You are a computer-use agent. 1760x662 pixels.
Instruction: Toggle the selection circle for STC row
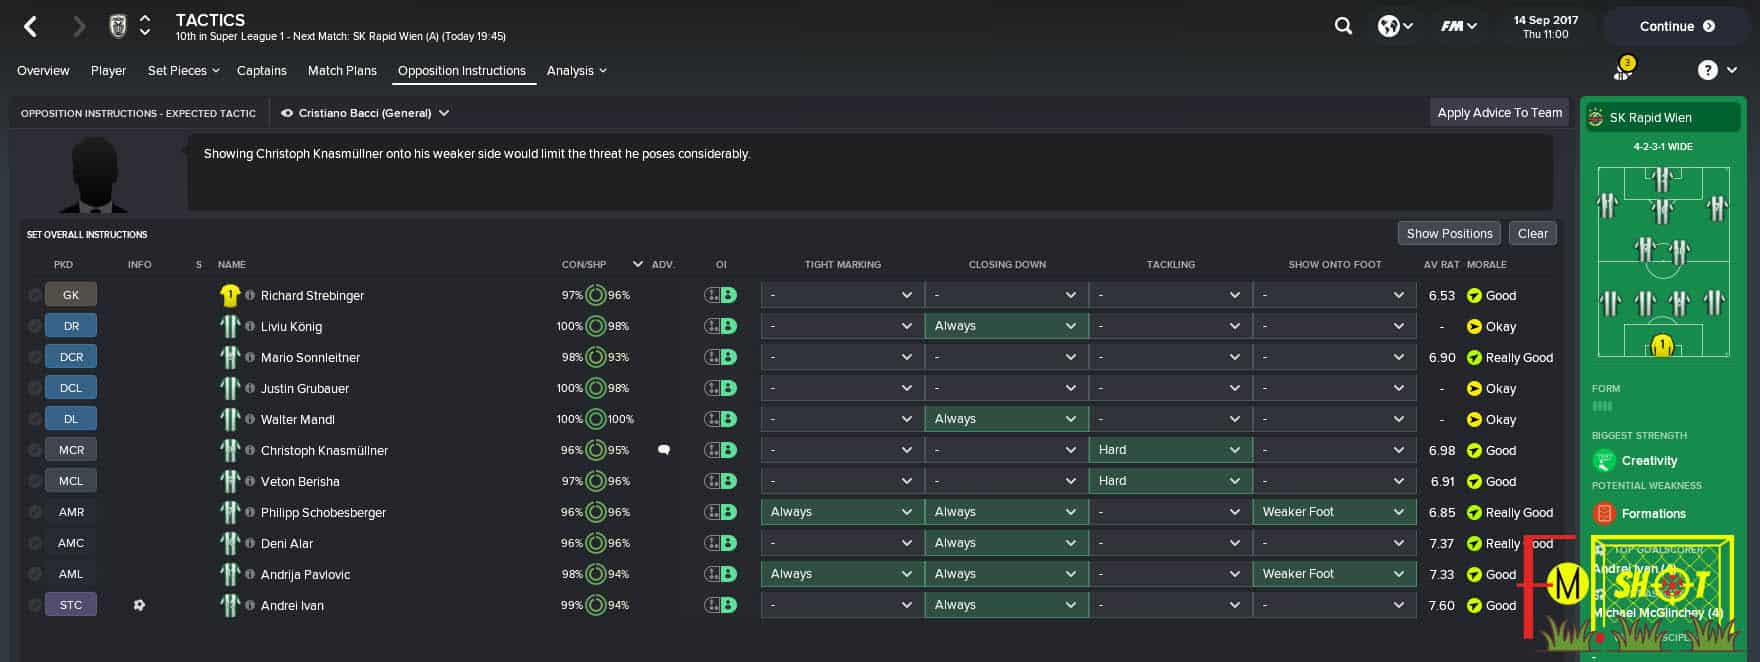click(35, 605)
